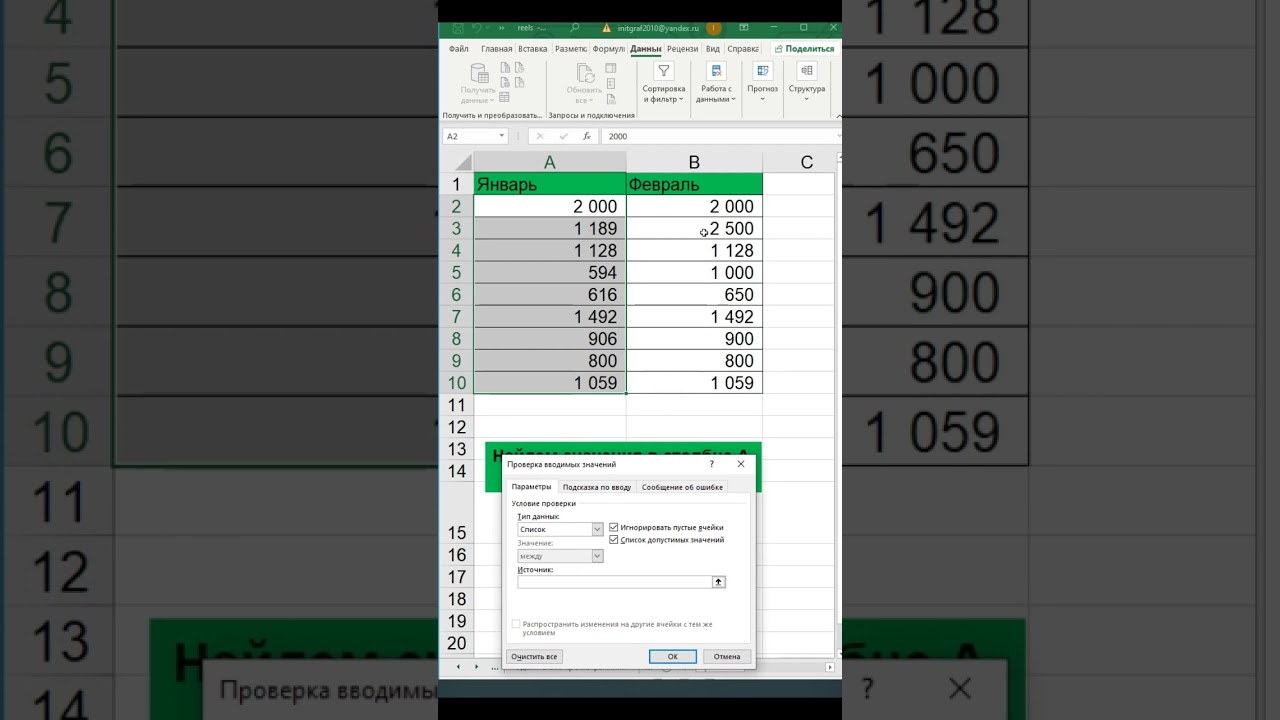Click the formula bar enter checkmark
The width and height of the screenshot is (1280, 720).
click(x=563, y=136)
